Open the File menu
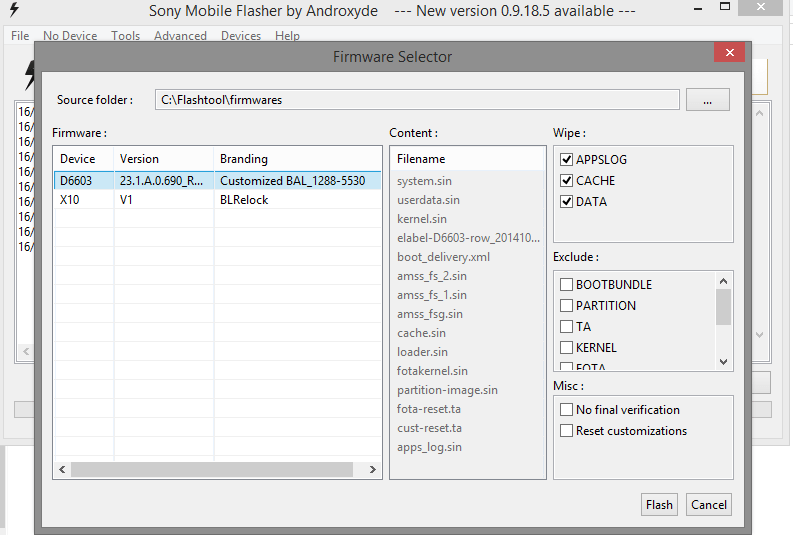 point(20,36)
